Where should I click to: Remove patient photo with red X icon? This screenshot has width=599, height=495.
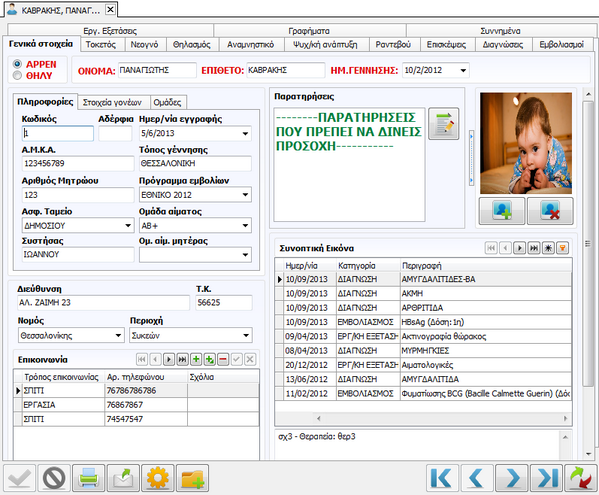550,211
